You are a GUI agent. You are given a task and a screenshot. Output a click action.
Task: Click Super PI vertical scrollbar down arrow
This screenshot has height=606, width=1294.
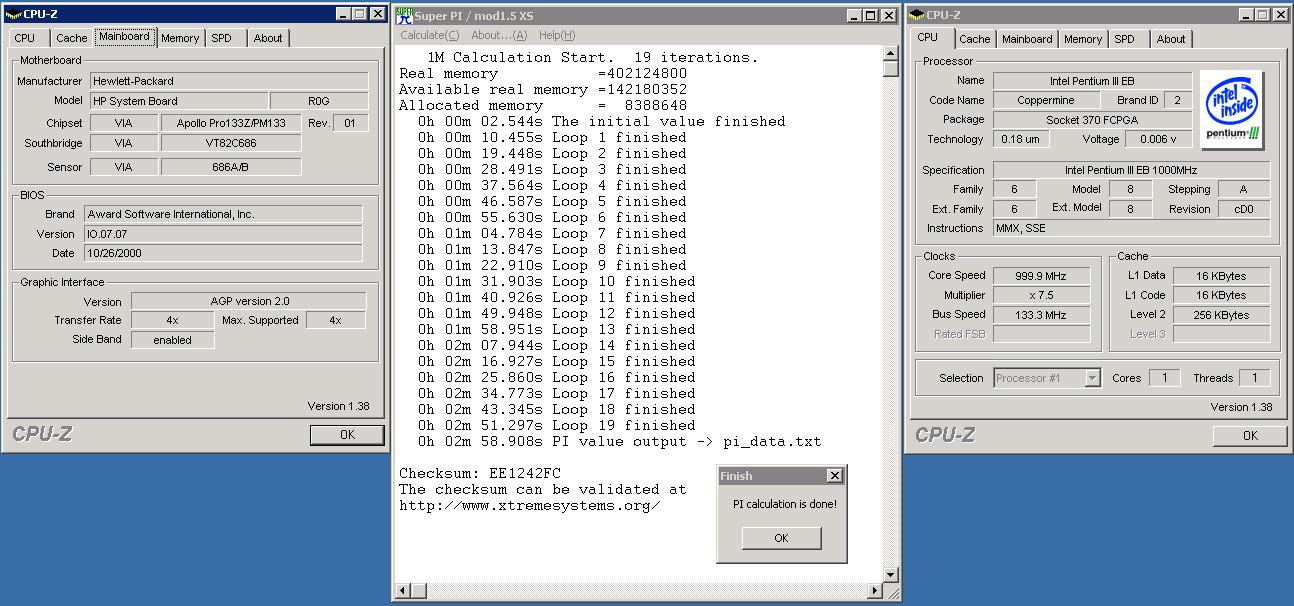[x=890, y=574]
